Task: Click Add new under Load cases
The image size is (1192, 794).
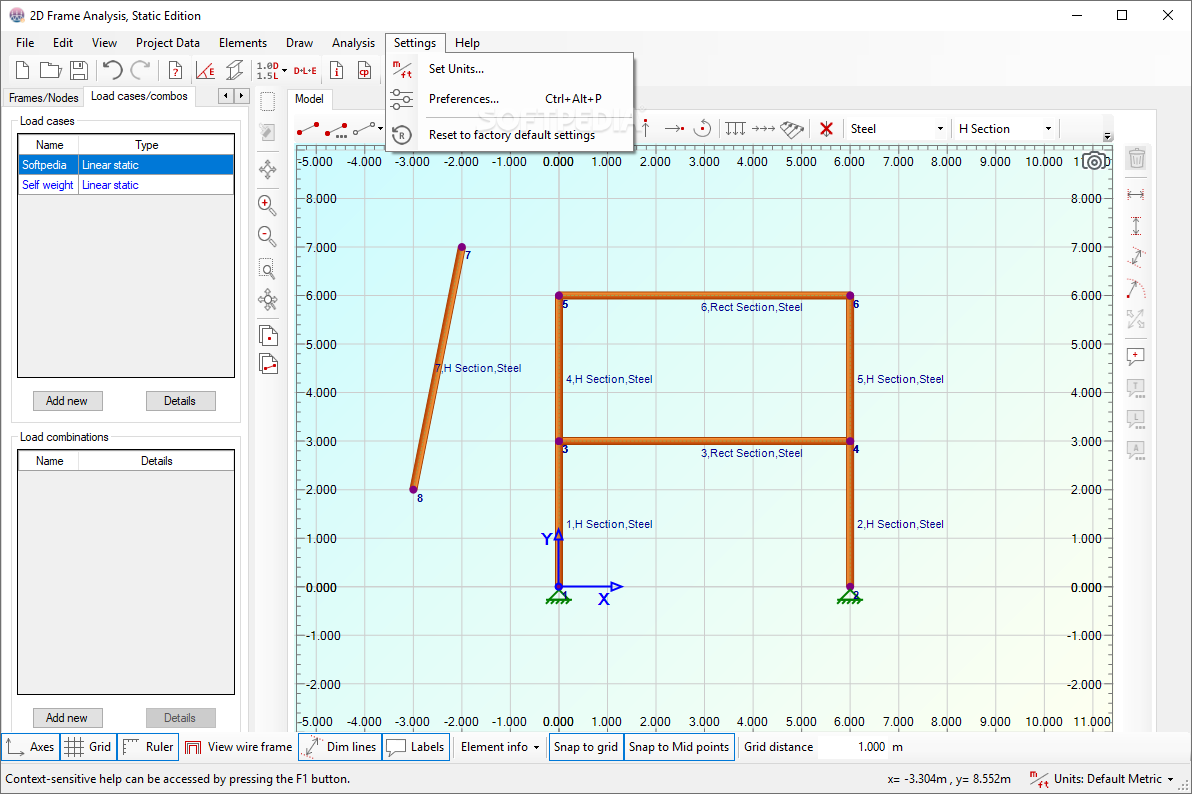Action: point(67,401)
